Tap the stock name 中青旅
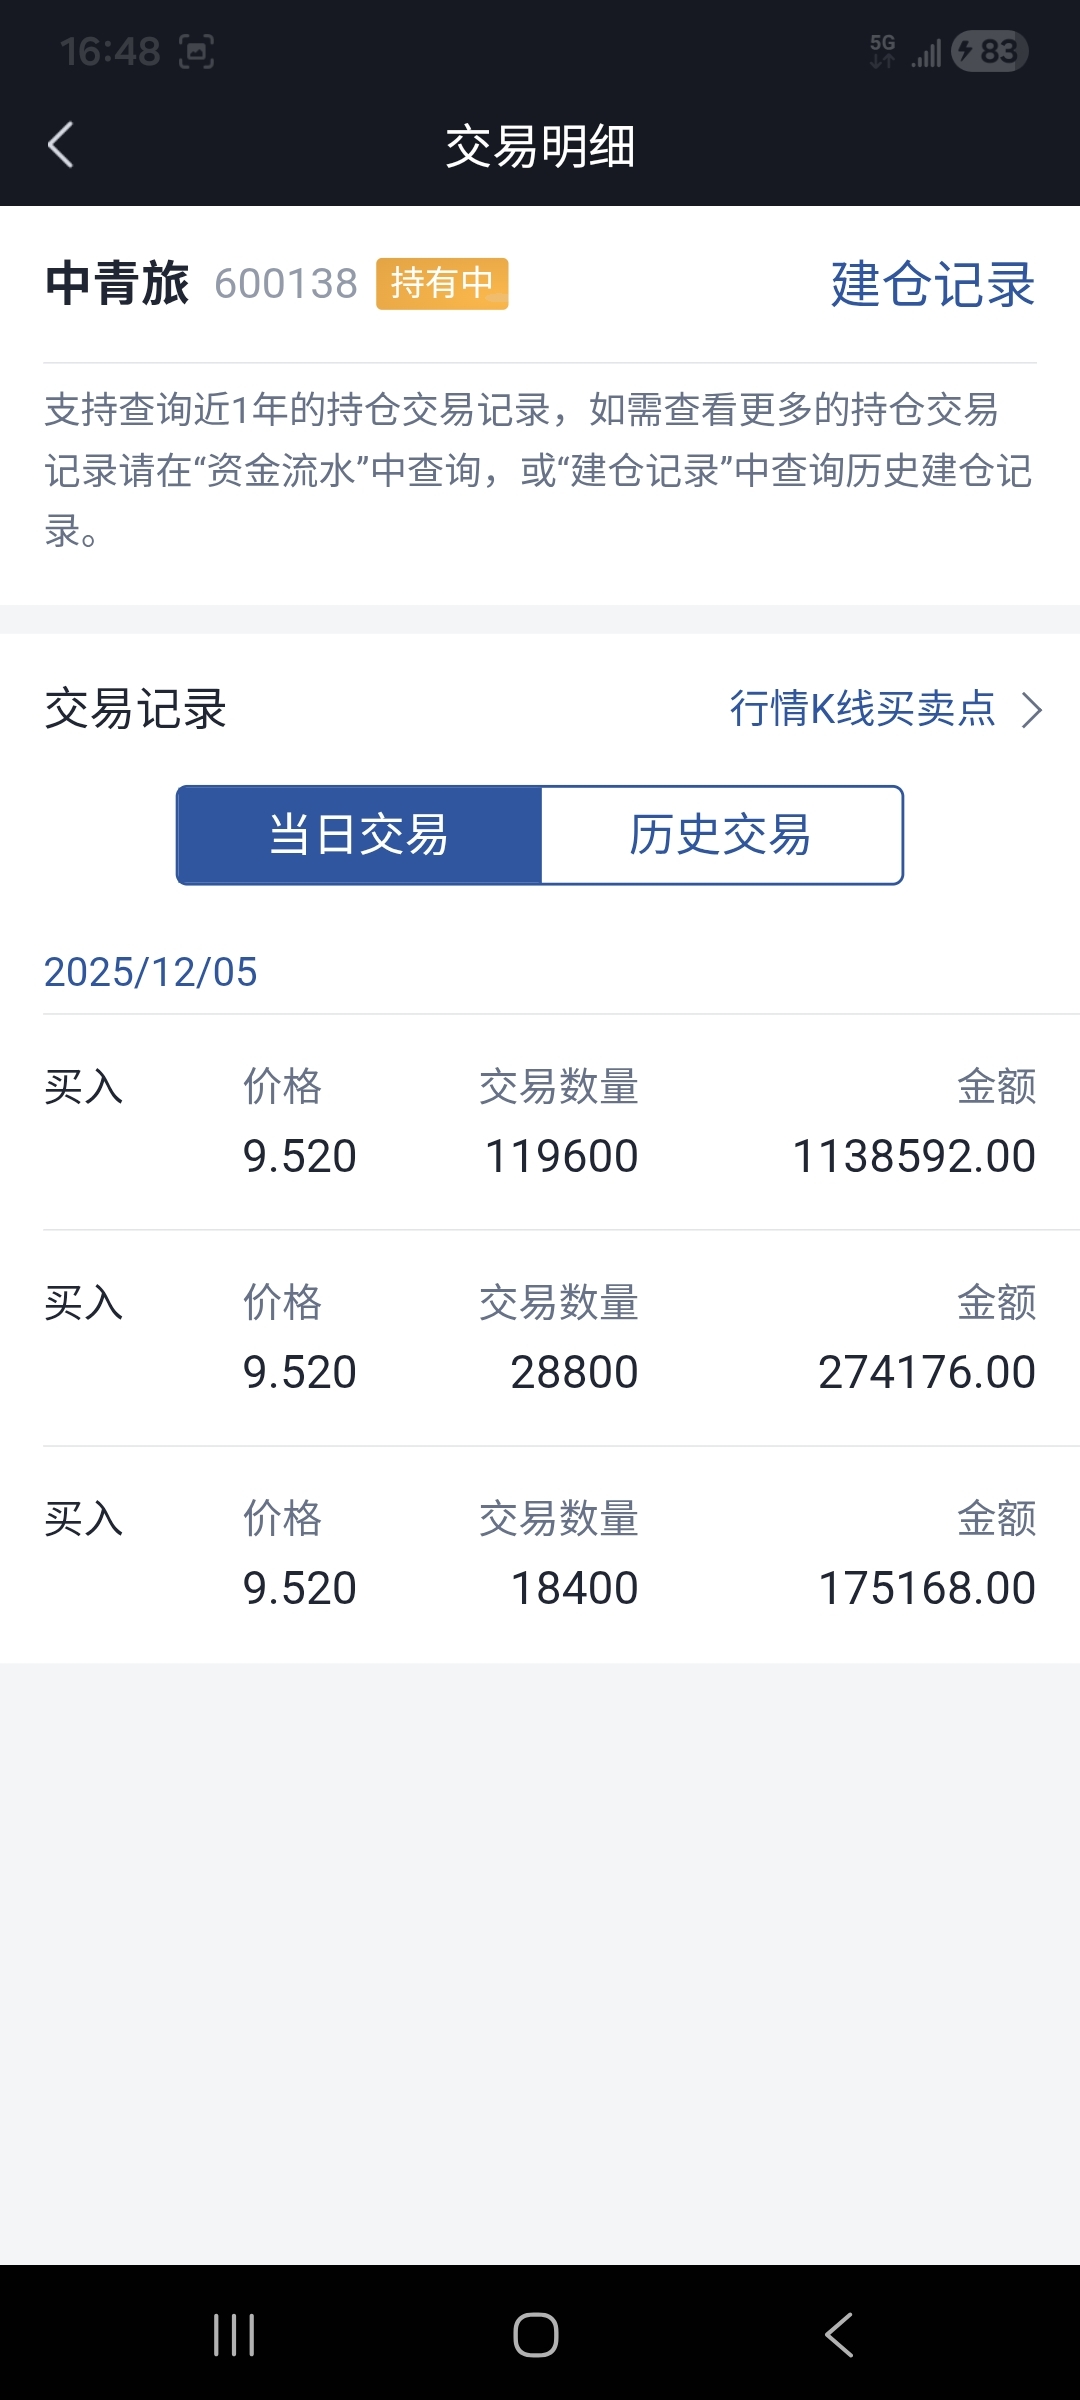Viewport: 1080px width, 2400px height. (117, 284)
